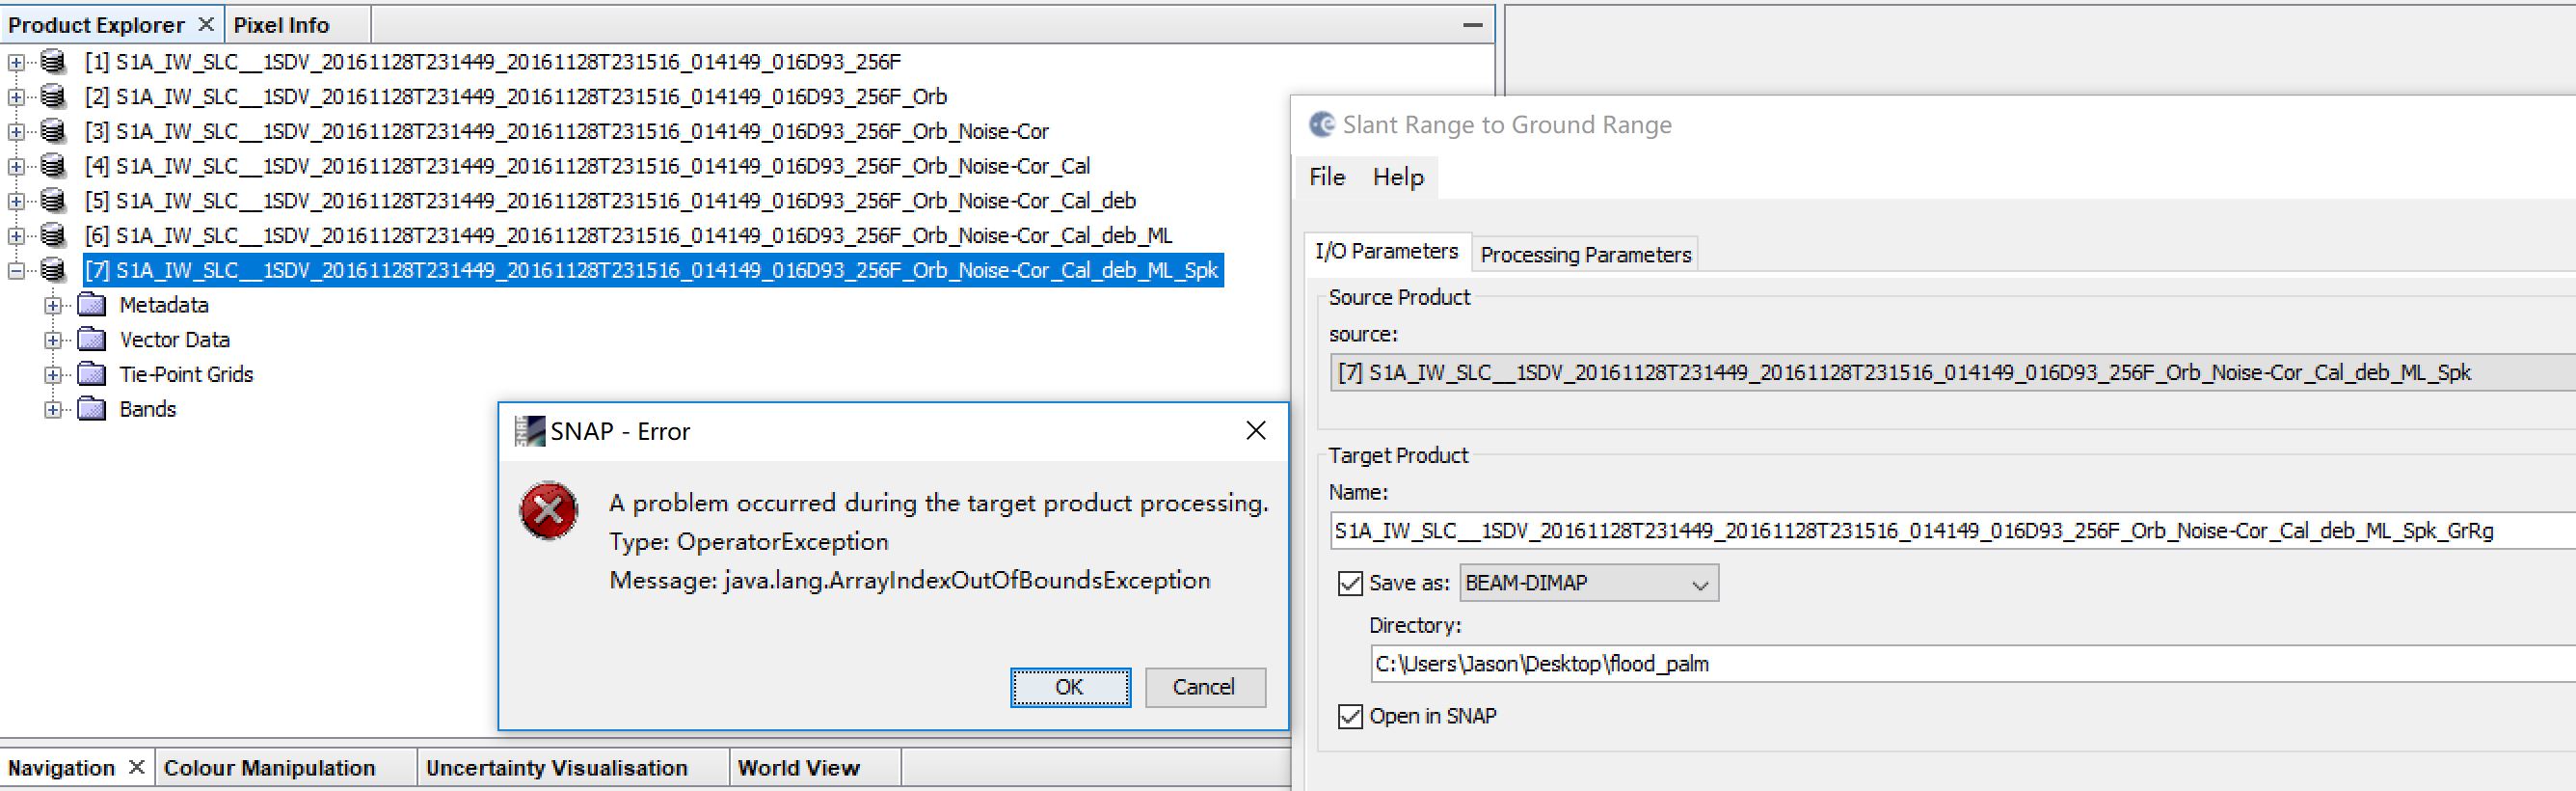The height and width of the screenshot is (791, 2576).
Task: Click the Tie-Point Grids folder icon
Action: coord(92,374)
